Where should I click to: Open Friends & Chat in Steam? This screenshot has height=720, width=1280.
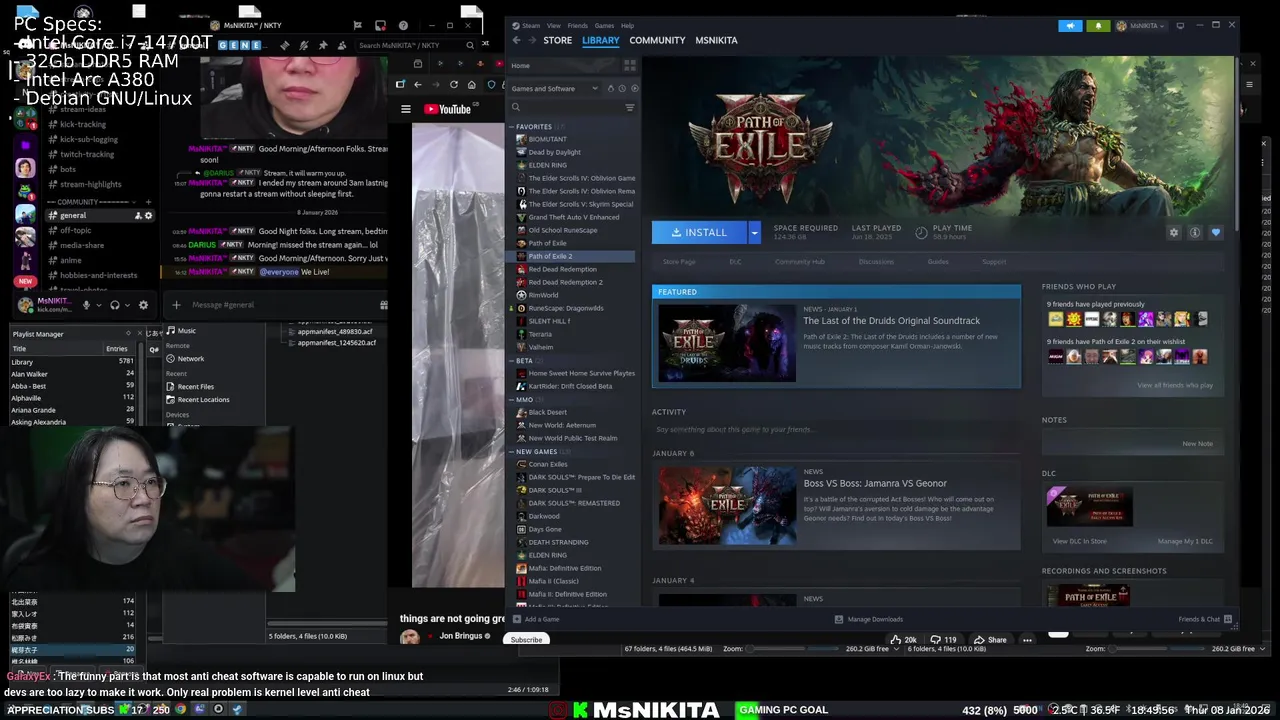(1205, 619)
